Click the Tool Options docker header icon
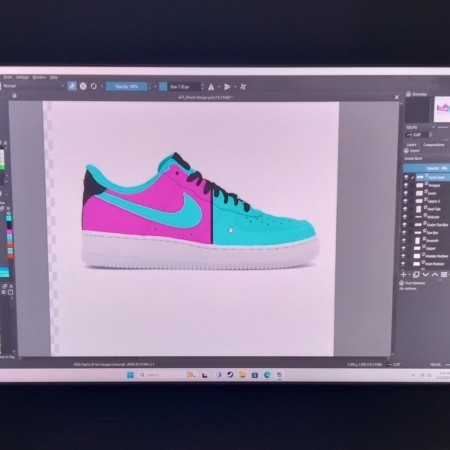The width and height of the screenshot is (450, 450). pos(402,283)
